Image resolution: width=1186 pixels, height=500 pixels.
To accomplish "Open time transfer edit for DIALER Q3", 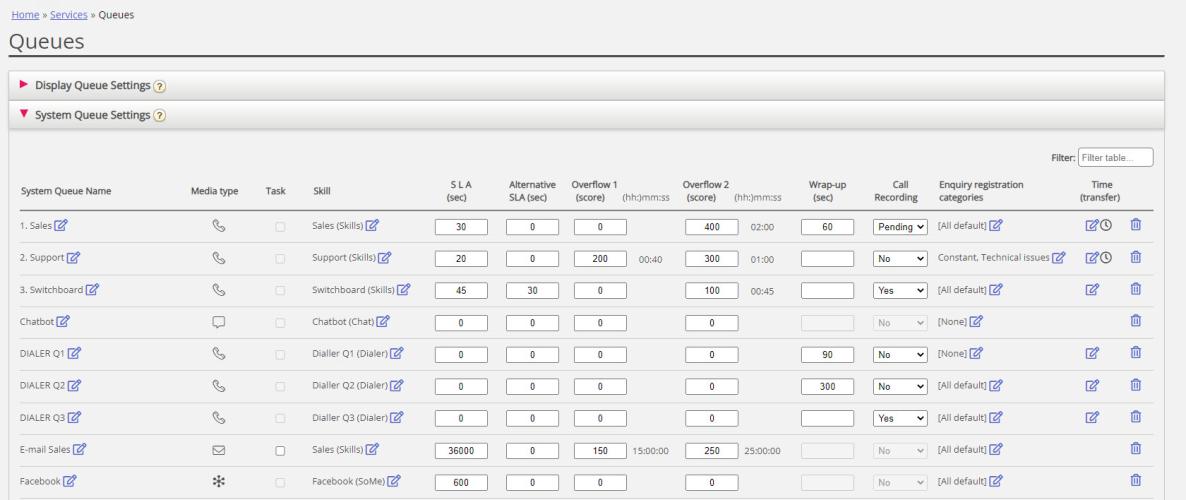I will click(1092, 418).
